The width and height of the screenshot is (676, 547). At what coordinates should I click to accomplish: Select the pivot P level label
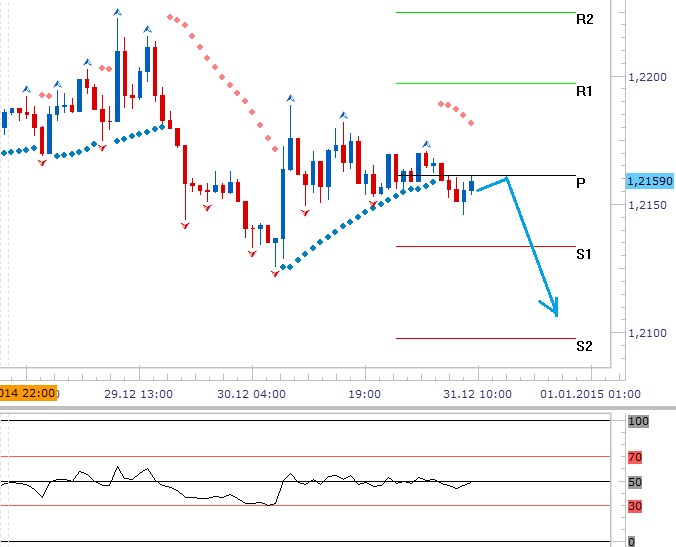click(x=580, y=183)
